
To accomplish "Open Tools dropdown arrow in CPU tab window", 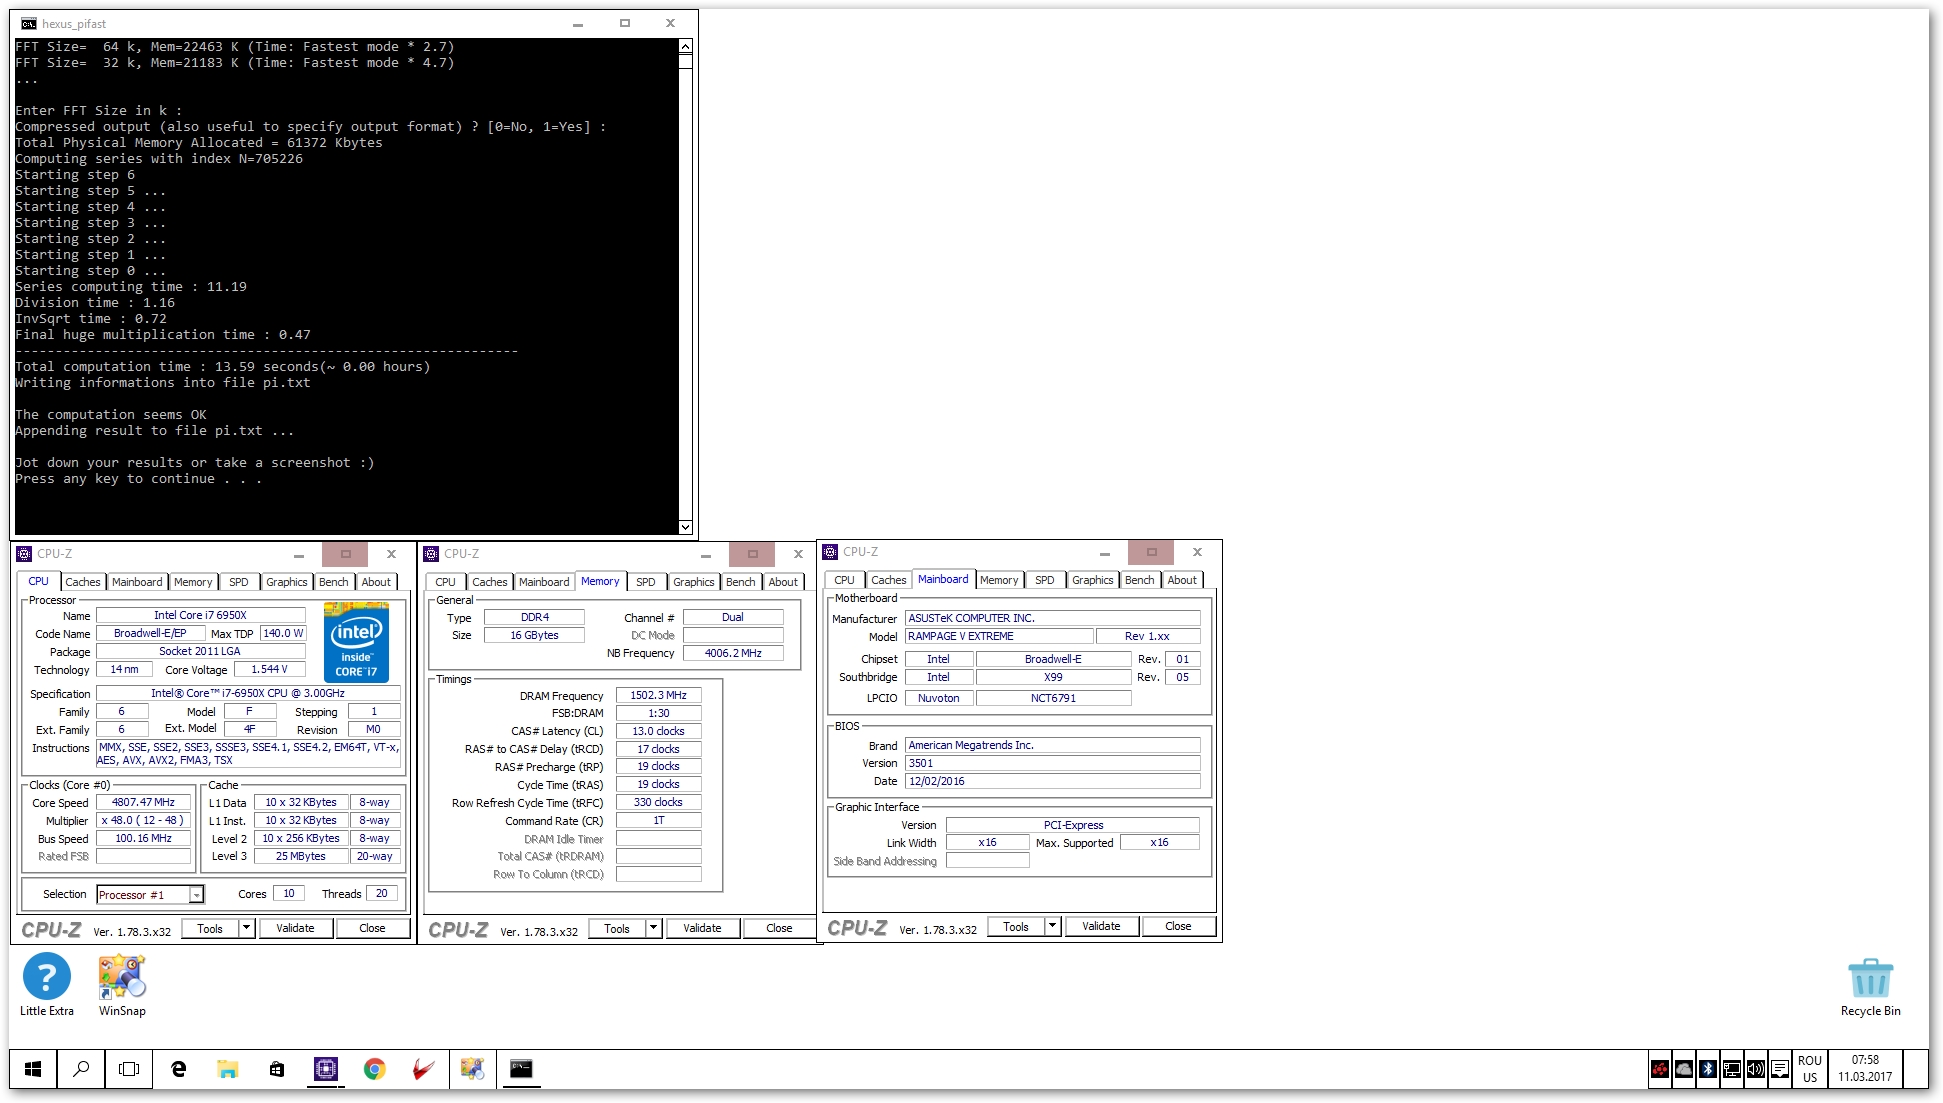I will (246, 928).
